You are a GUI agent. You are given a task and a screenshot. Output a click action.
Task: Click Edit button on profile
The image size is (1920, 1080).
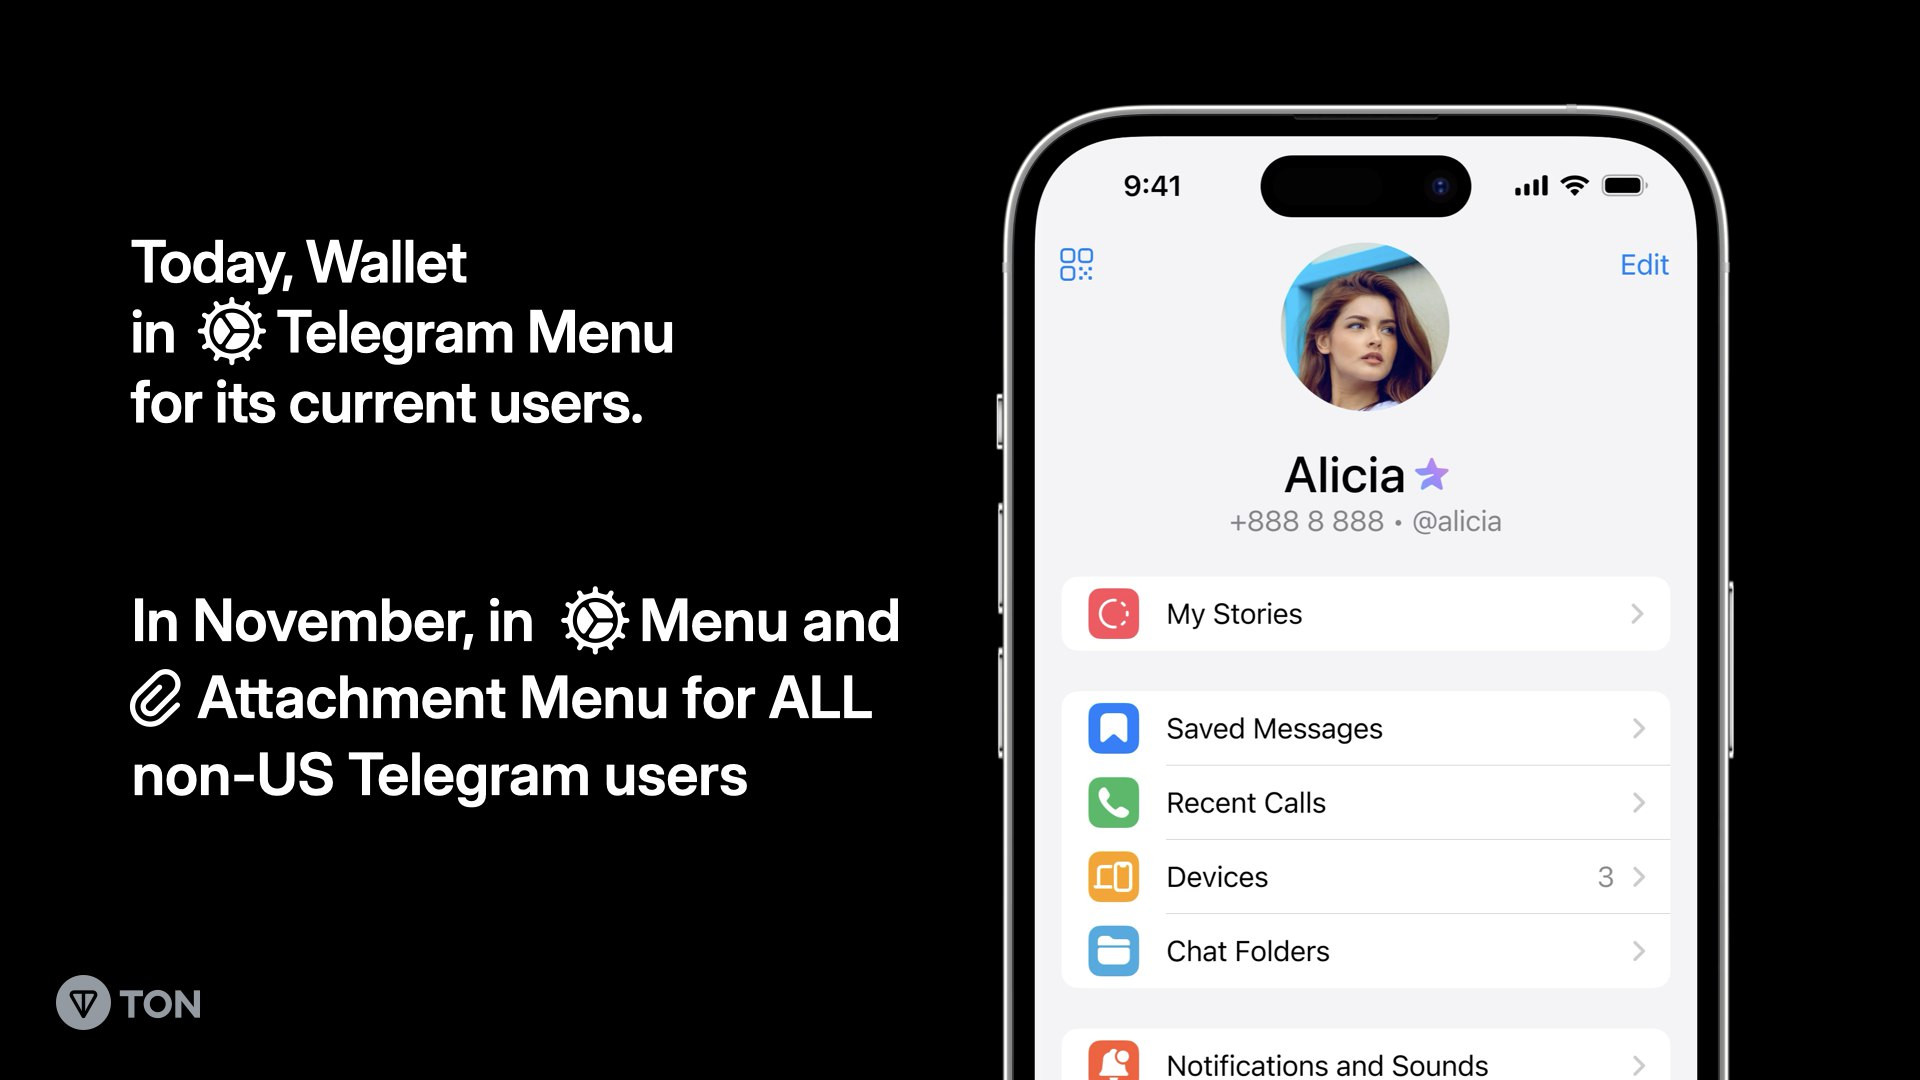pos(1644,264)
